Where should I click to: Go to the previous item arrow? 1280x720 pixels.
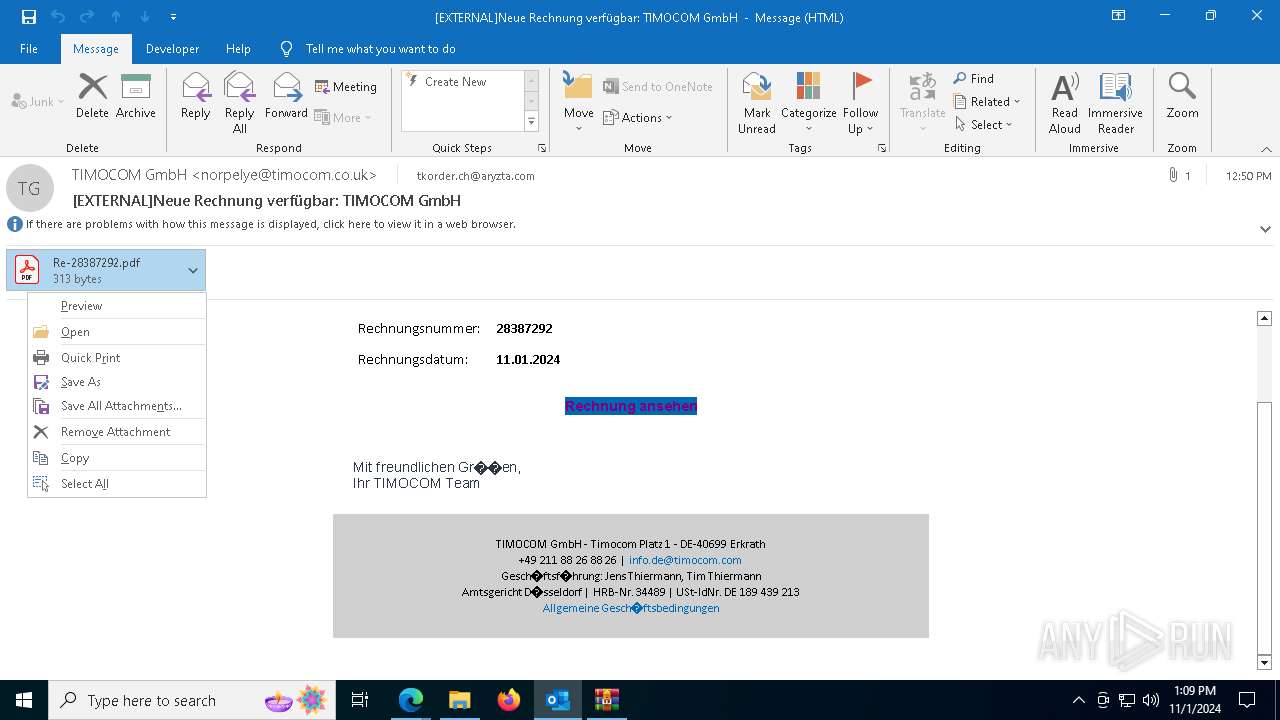116,17
